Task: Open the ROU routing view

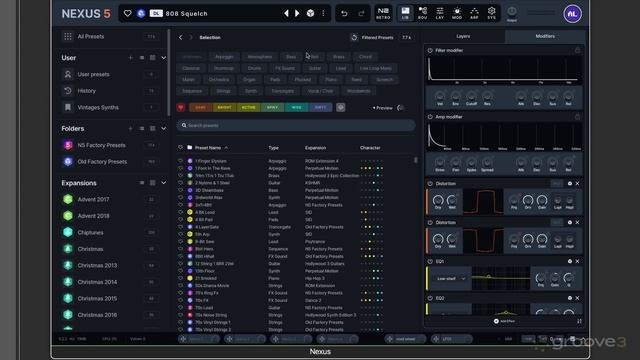Action: click(422, 13)
